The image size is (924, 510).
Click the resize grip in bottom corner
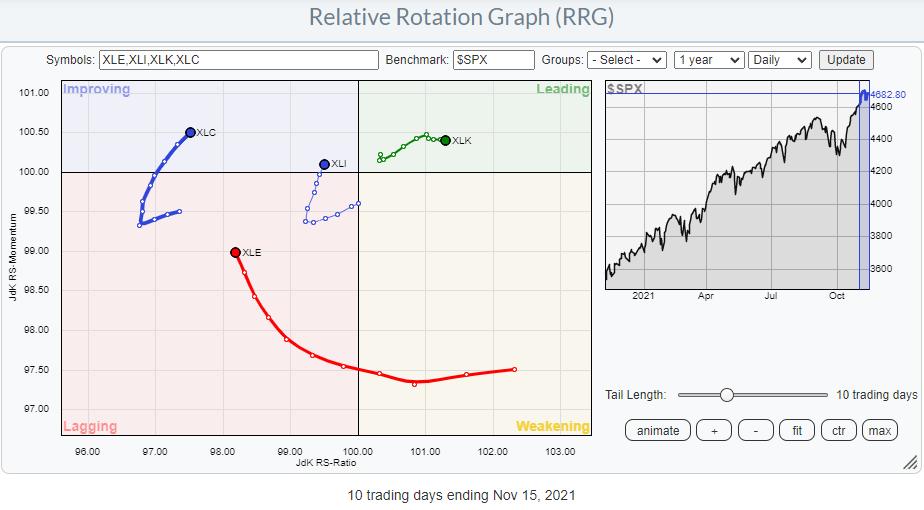pos(909,463)
